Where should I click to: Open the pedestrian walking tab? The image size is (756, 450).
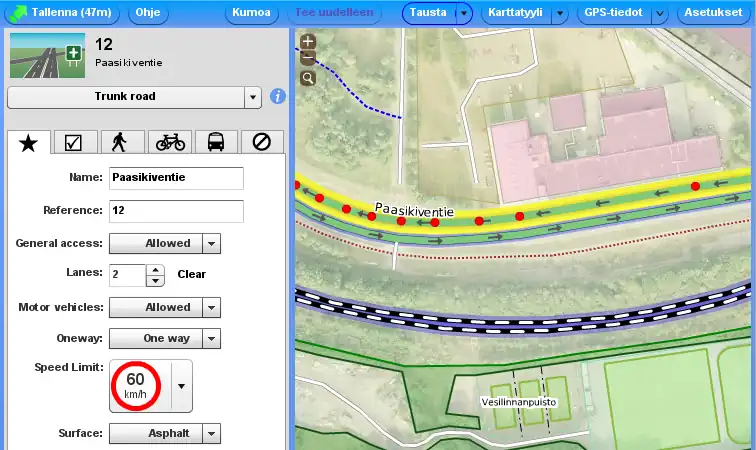click(x=120, y=142)
